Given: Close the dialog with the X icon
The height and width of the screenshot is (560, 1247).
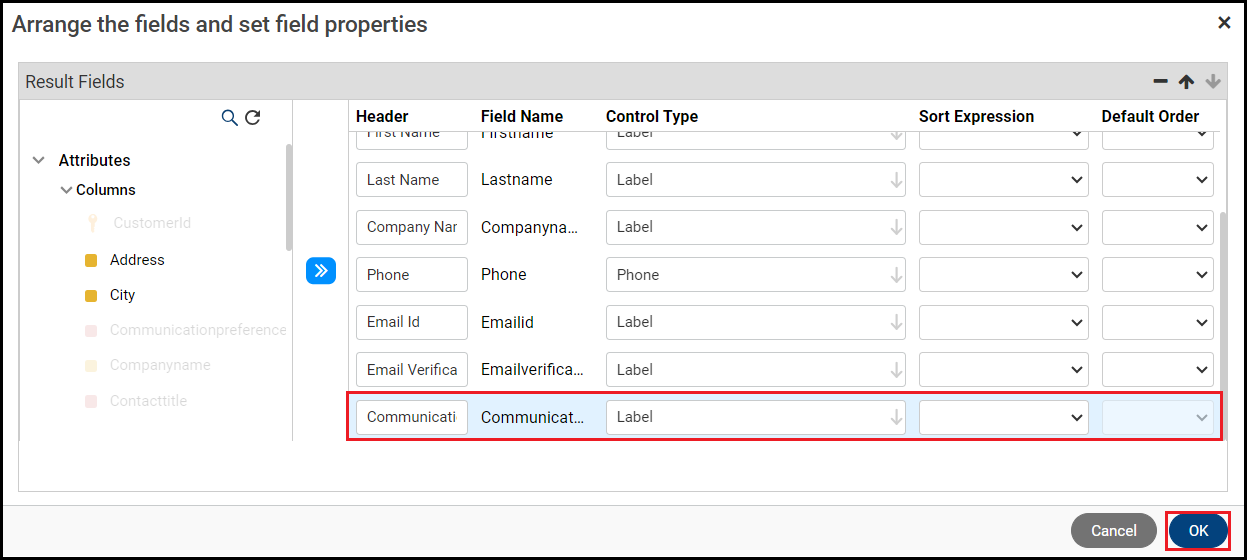Looking at the screenshot, I should coord(1224,23).
